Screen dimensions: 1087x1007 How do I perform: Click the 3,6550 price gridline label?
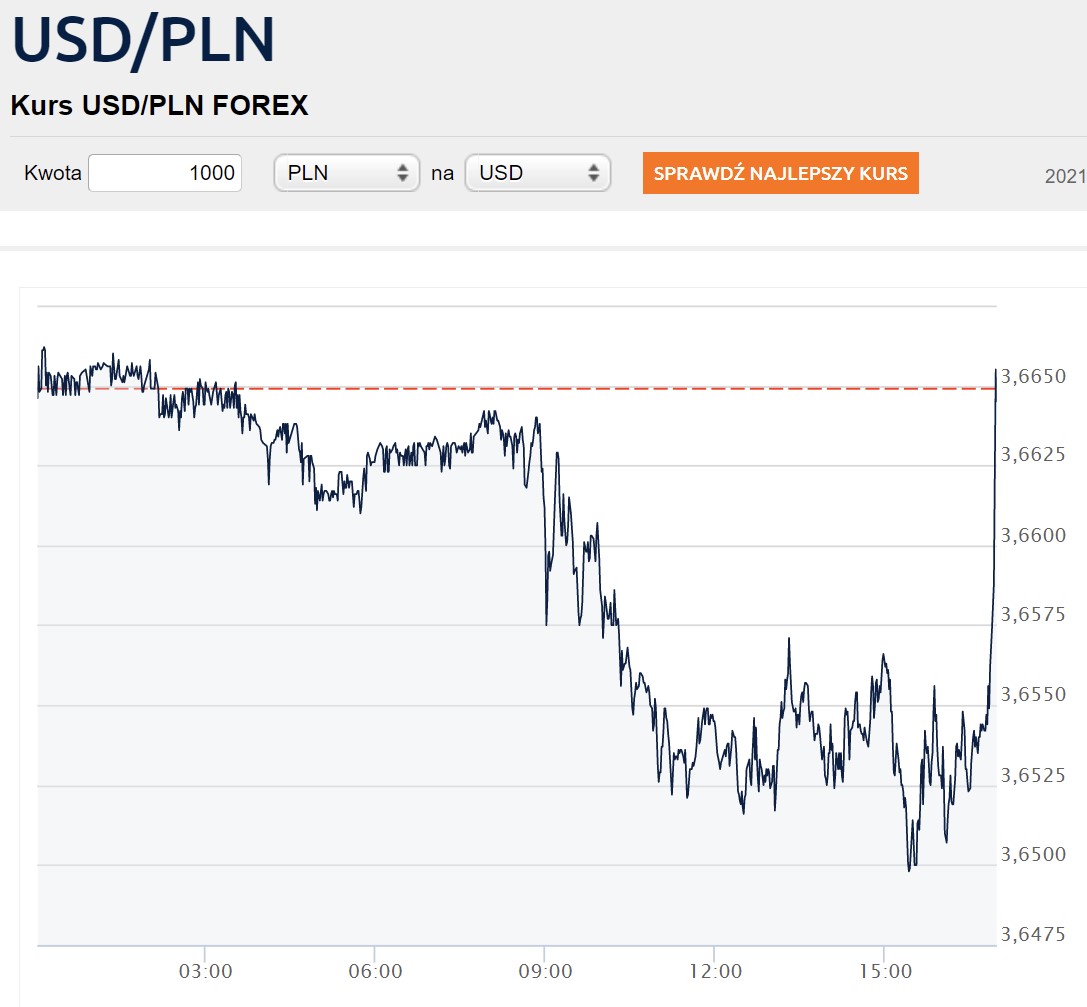1036,695
